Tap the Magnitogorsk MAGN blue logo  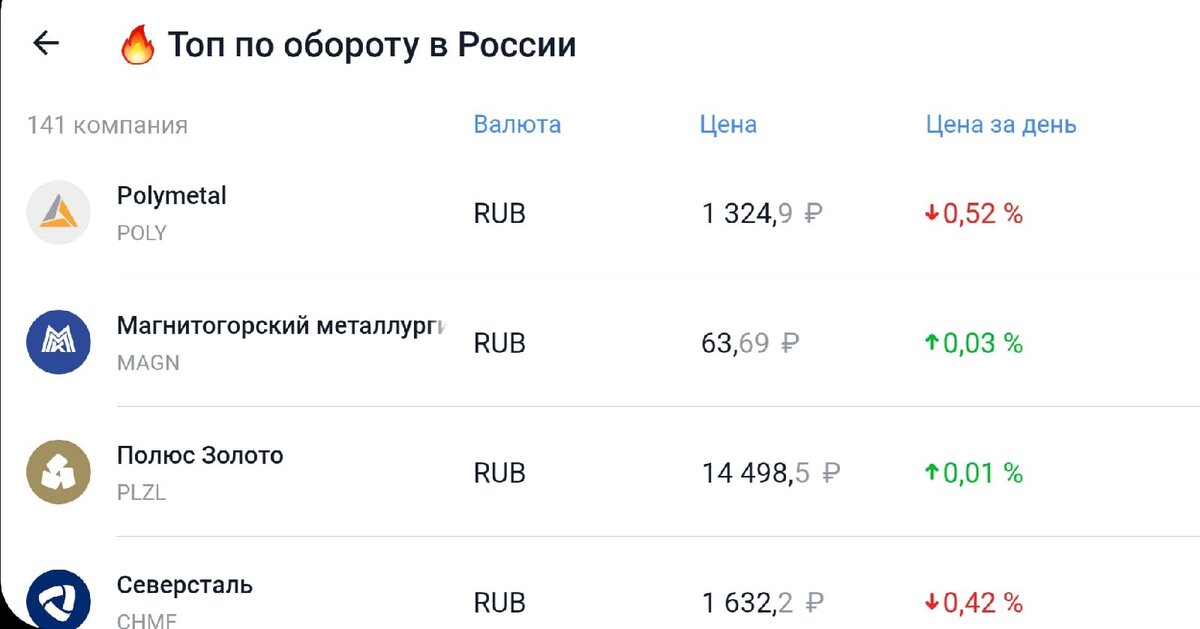pos(59,342)
